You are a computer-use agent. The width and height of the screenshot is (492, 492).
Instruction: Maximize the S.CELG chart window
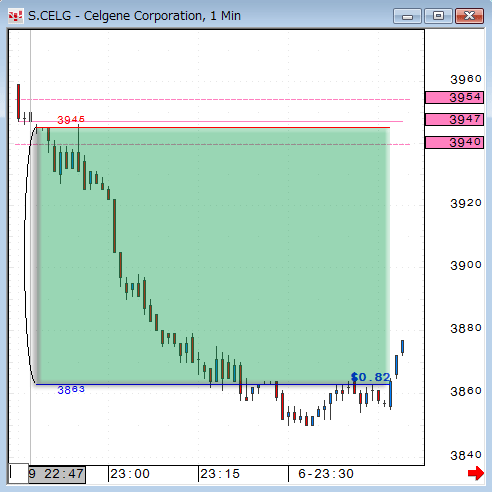point(438,16)
